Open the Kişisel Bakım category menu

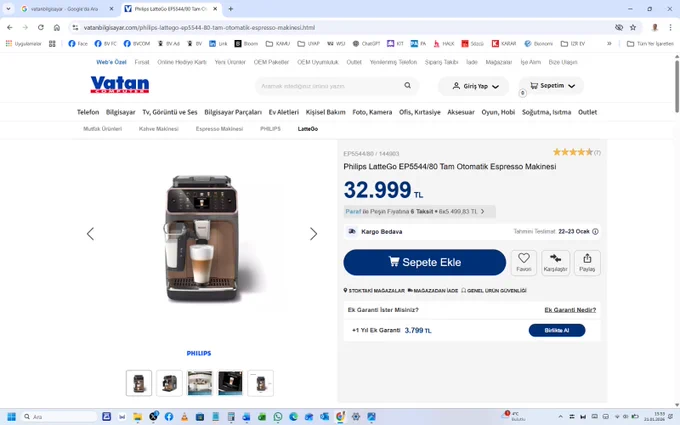point(325,112)
